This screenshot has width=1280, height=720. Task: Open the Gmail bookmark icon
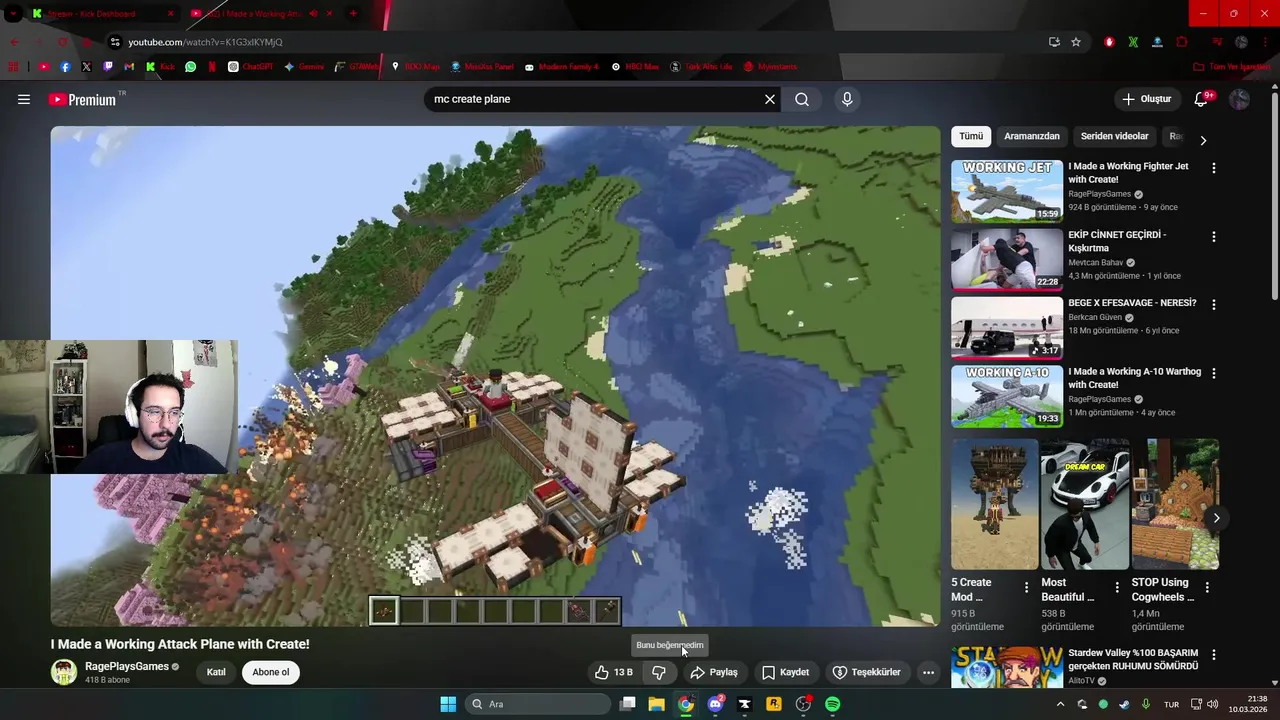[129, 67]
